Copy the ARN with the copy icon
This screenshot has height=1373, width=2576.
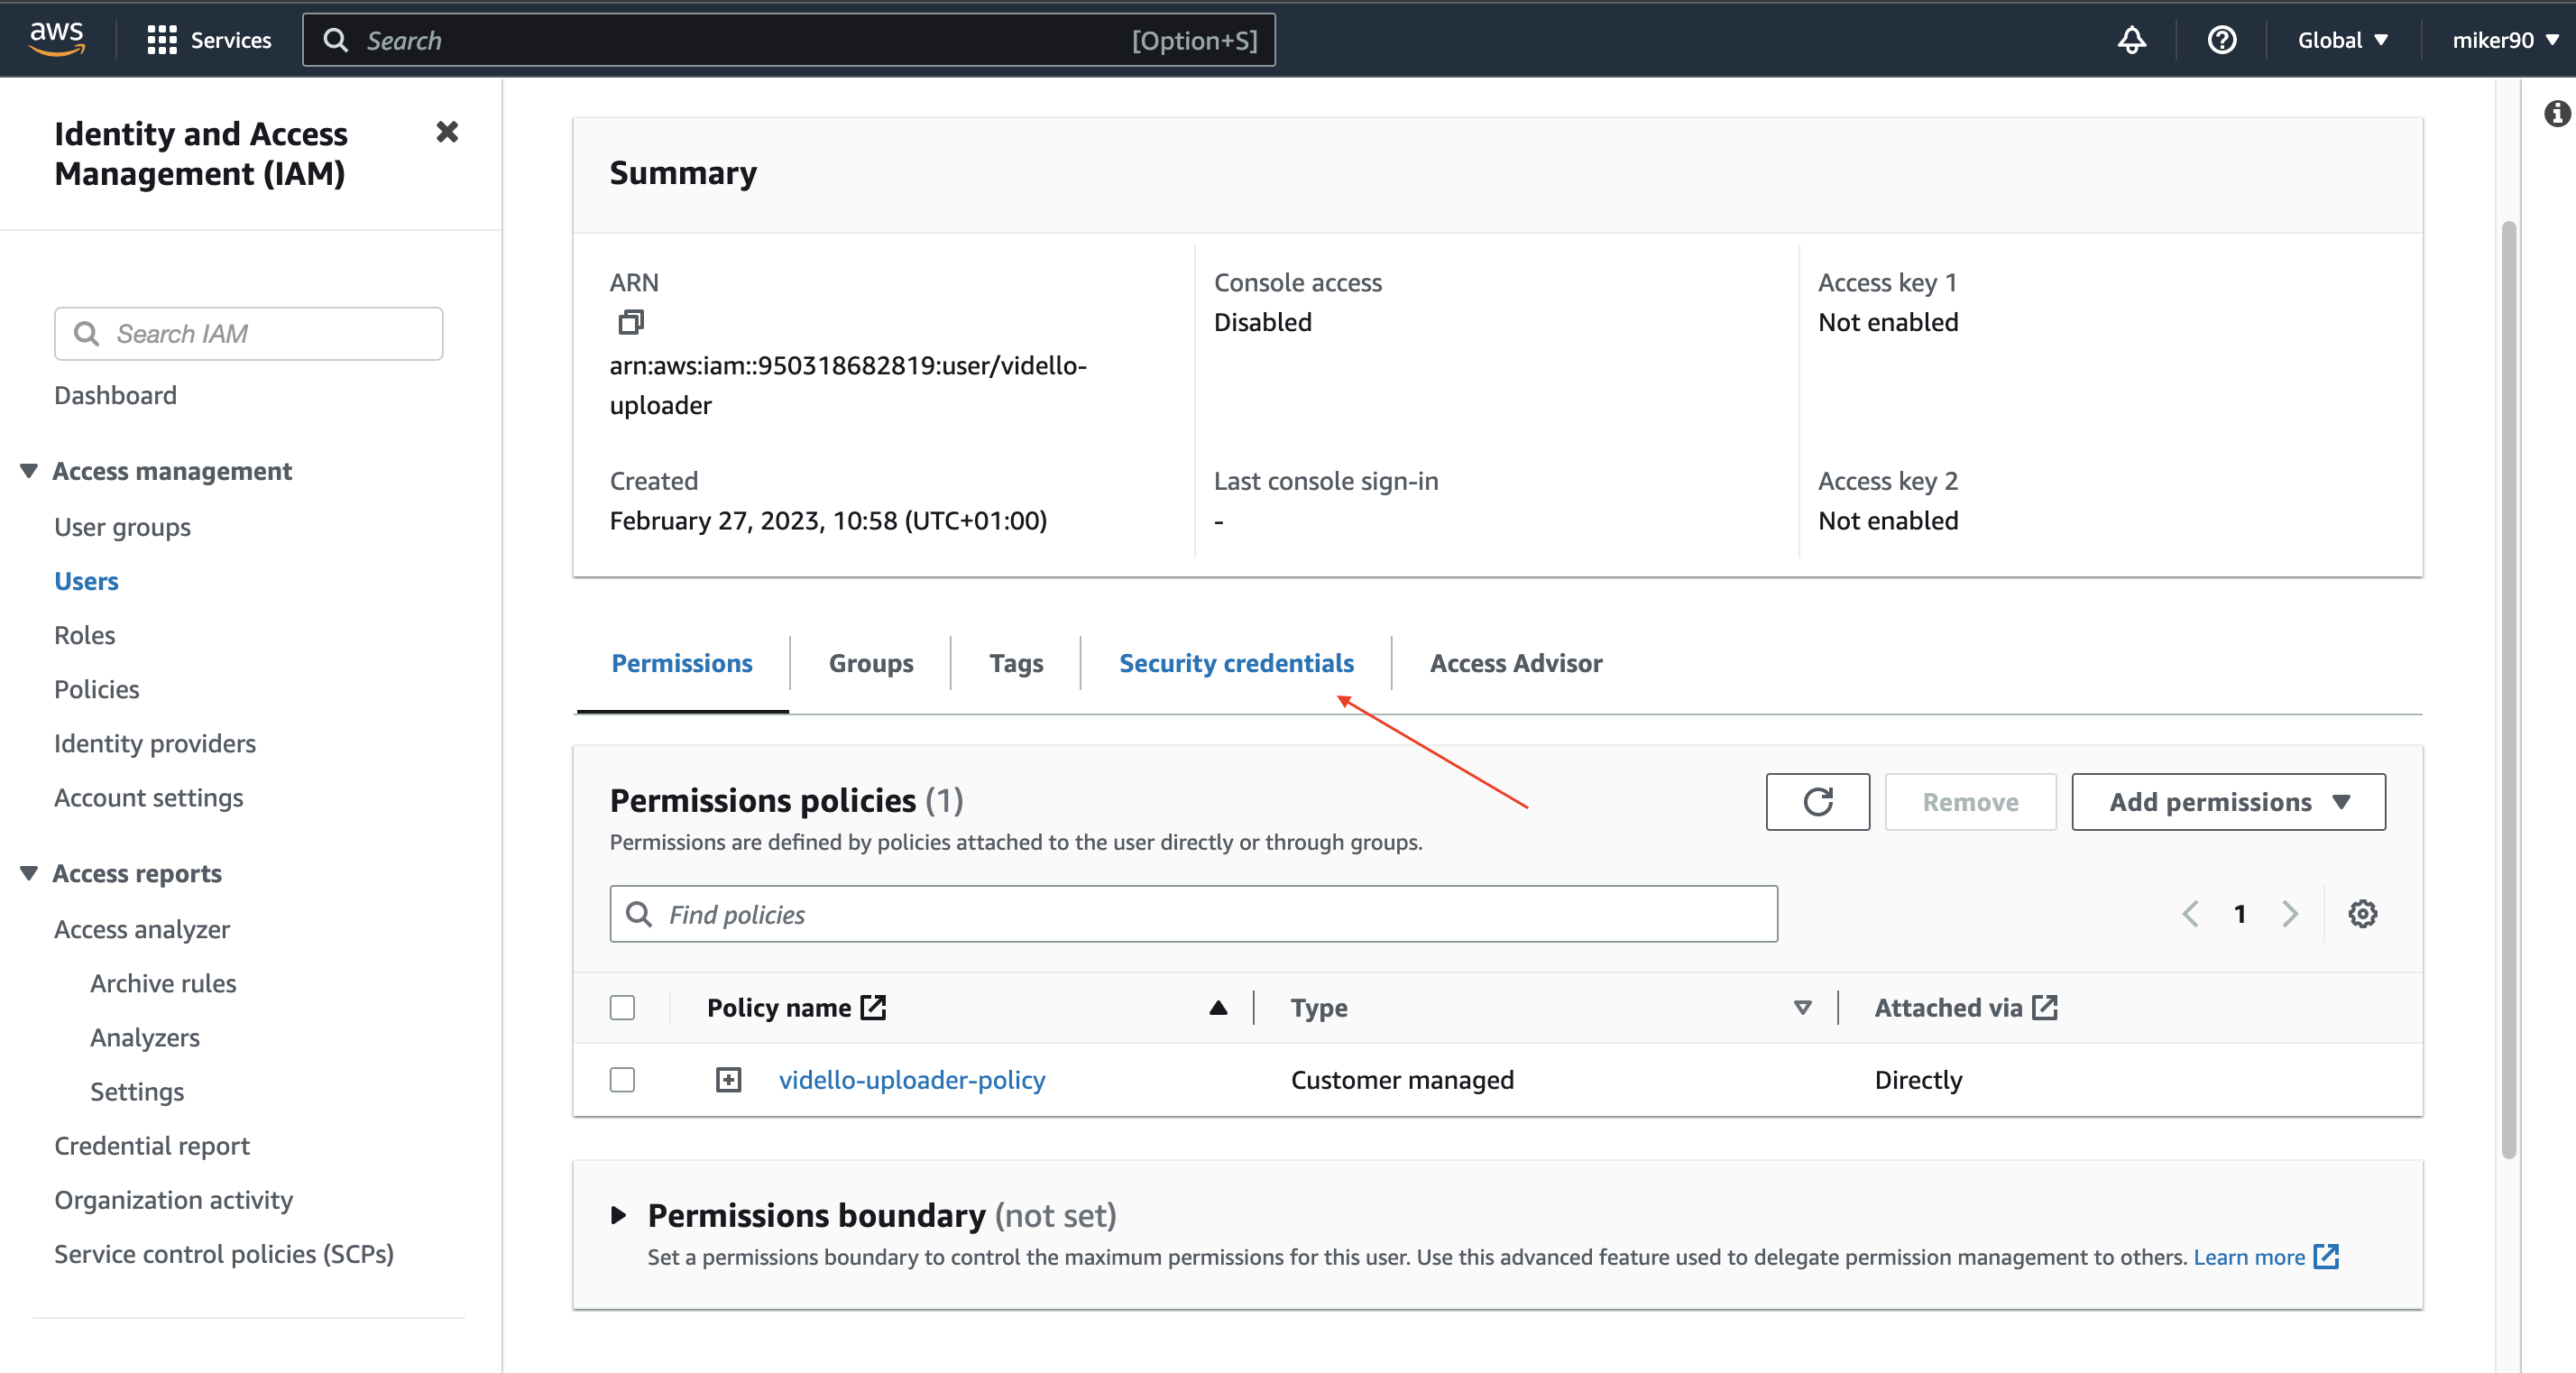(x=631, y=322)
